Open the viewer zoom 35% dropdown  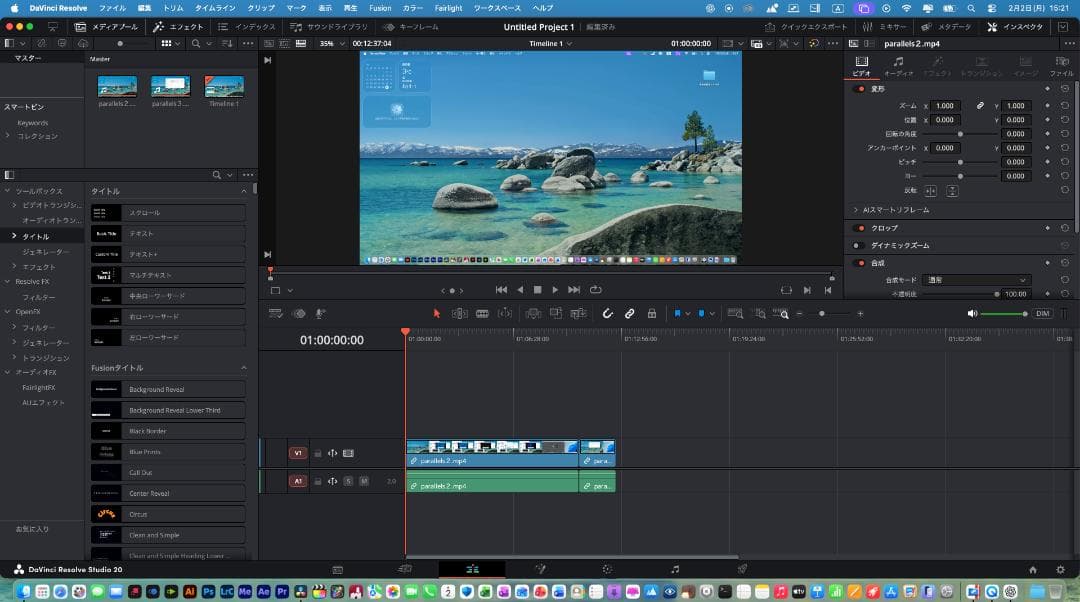click(331, 44)
